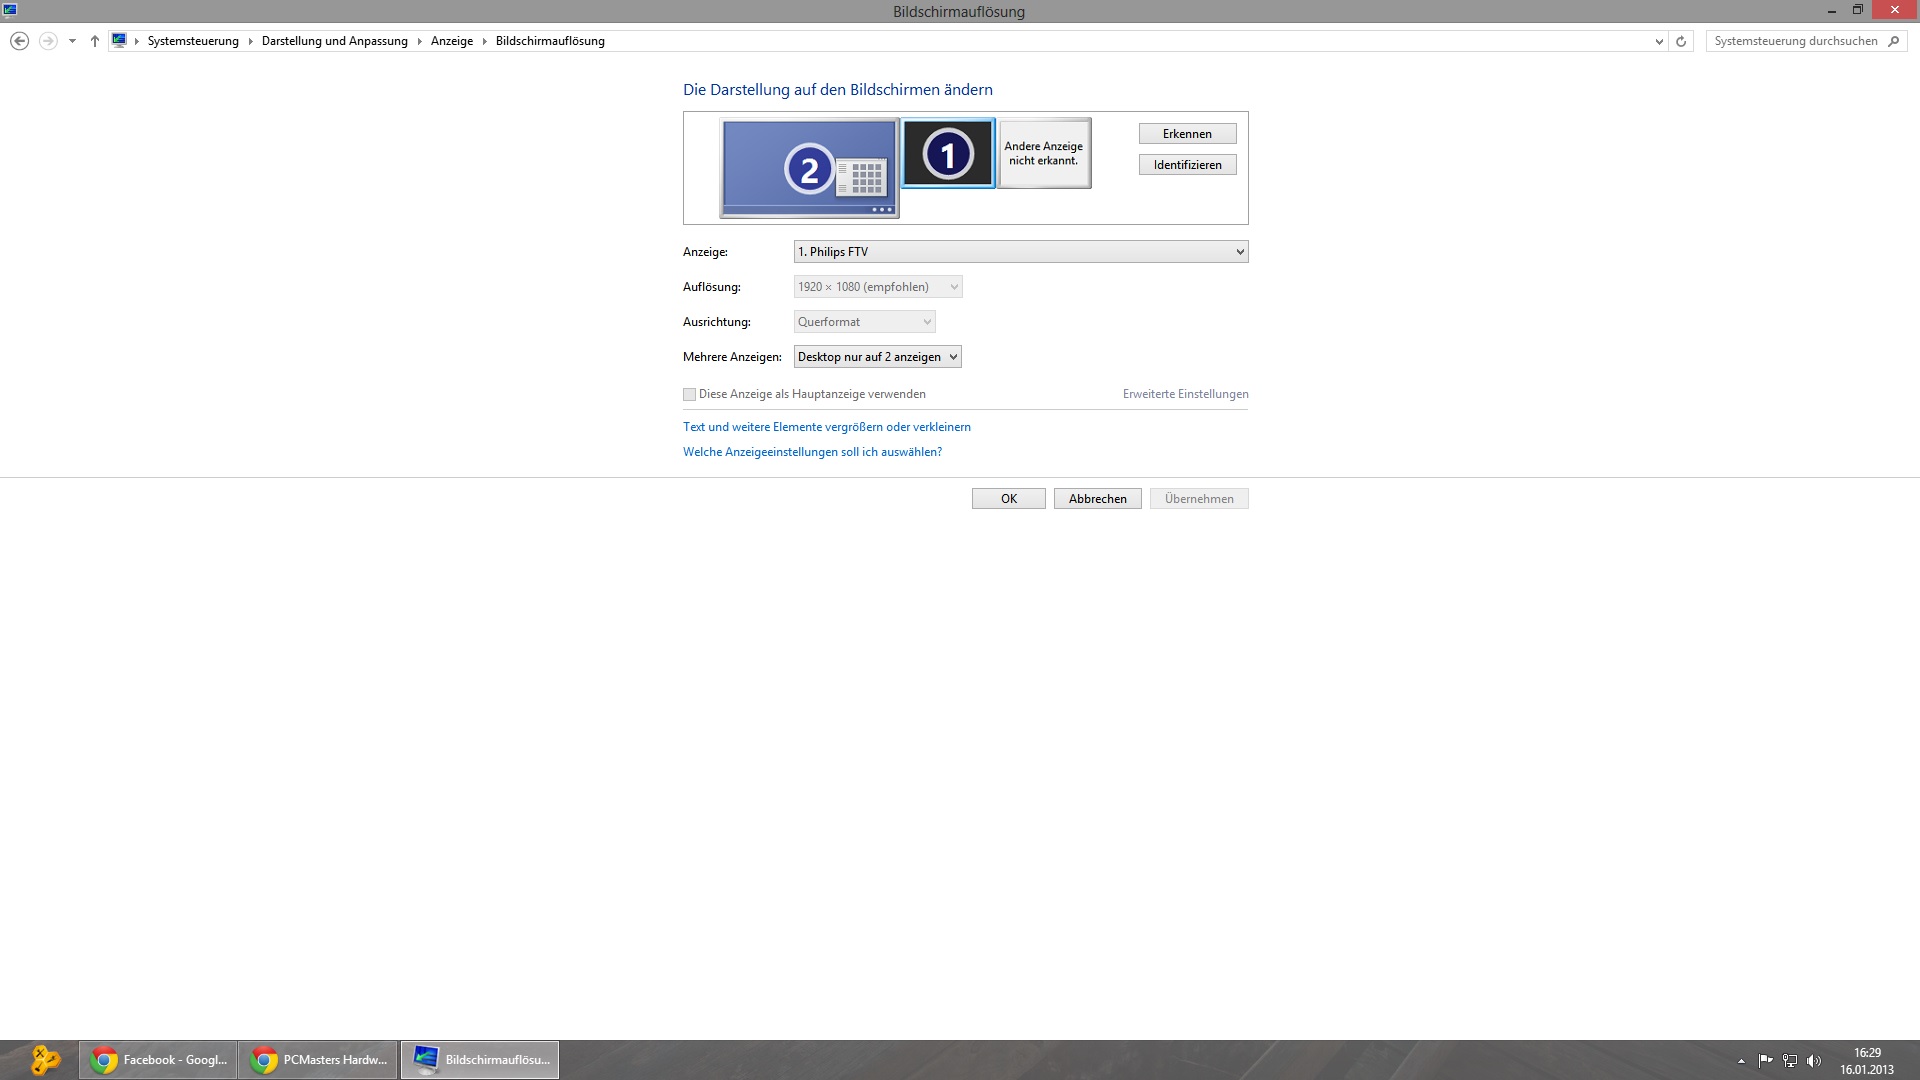Click the Erkennen button
Viewport: 1920px width, 1080px height.
pos(1187,134)
